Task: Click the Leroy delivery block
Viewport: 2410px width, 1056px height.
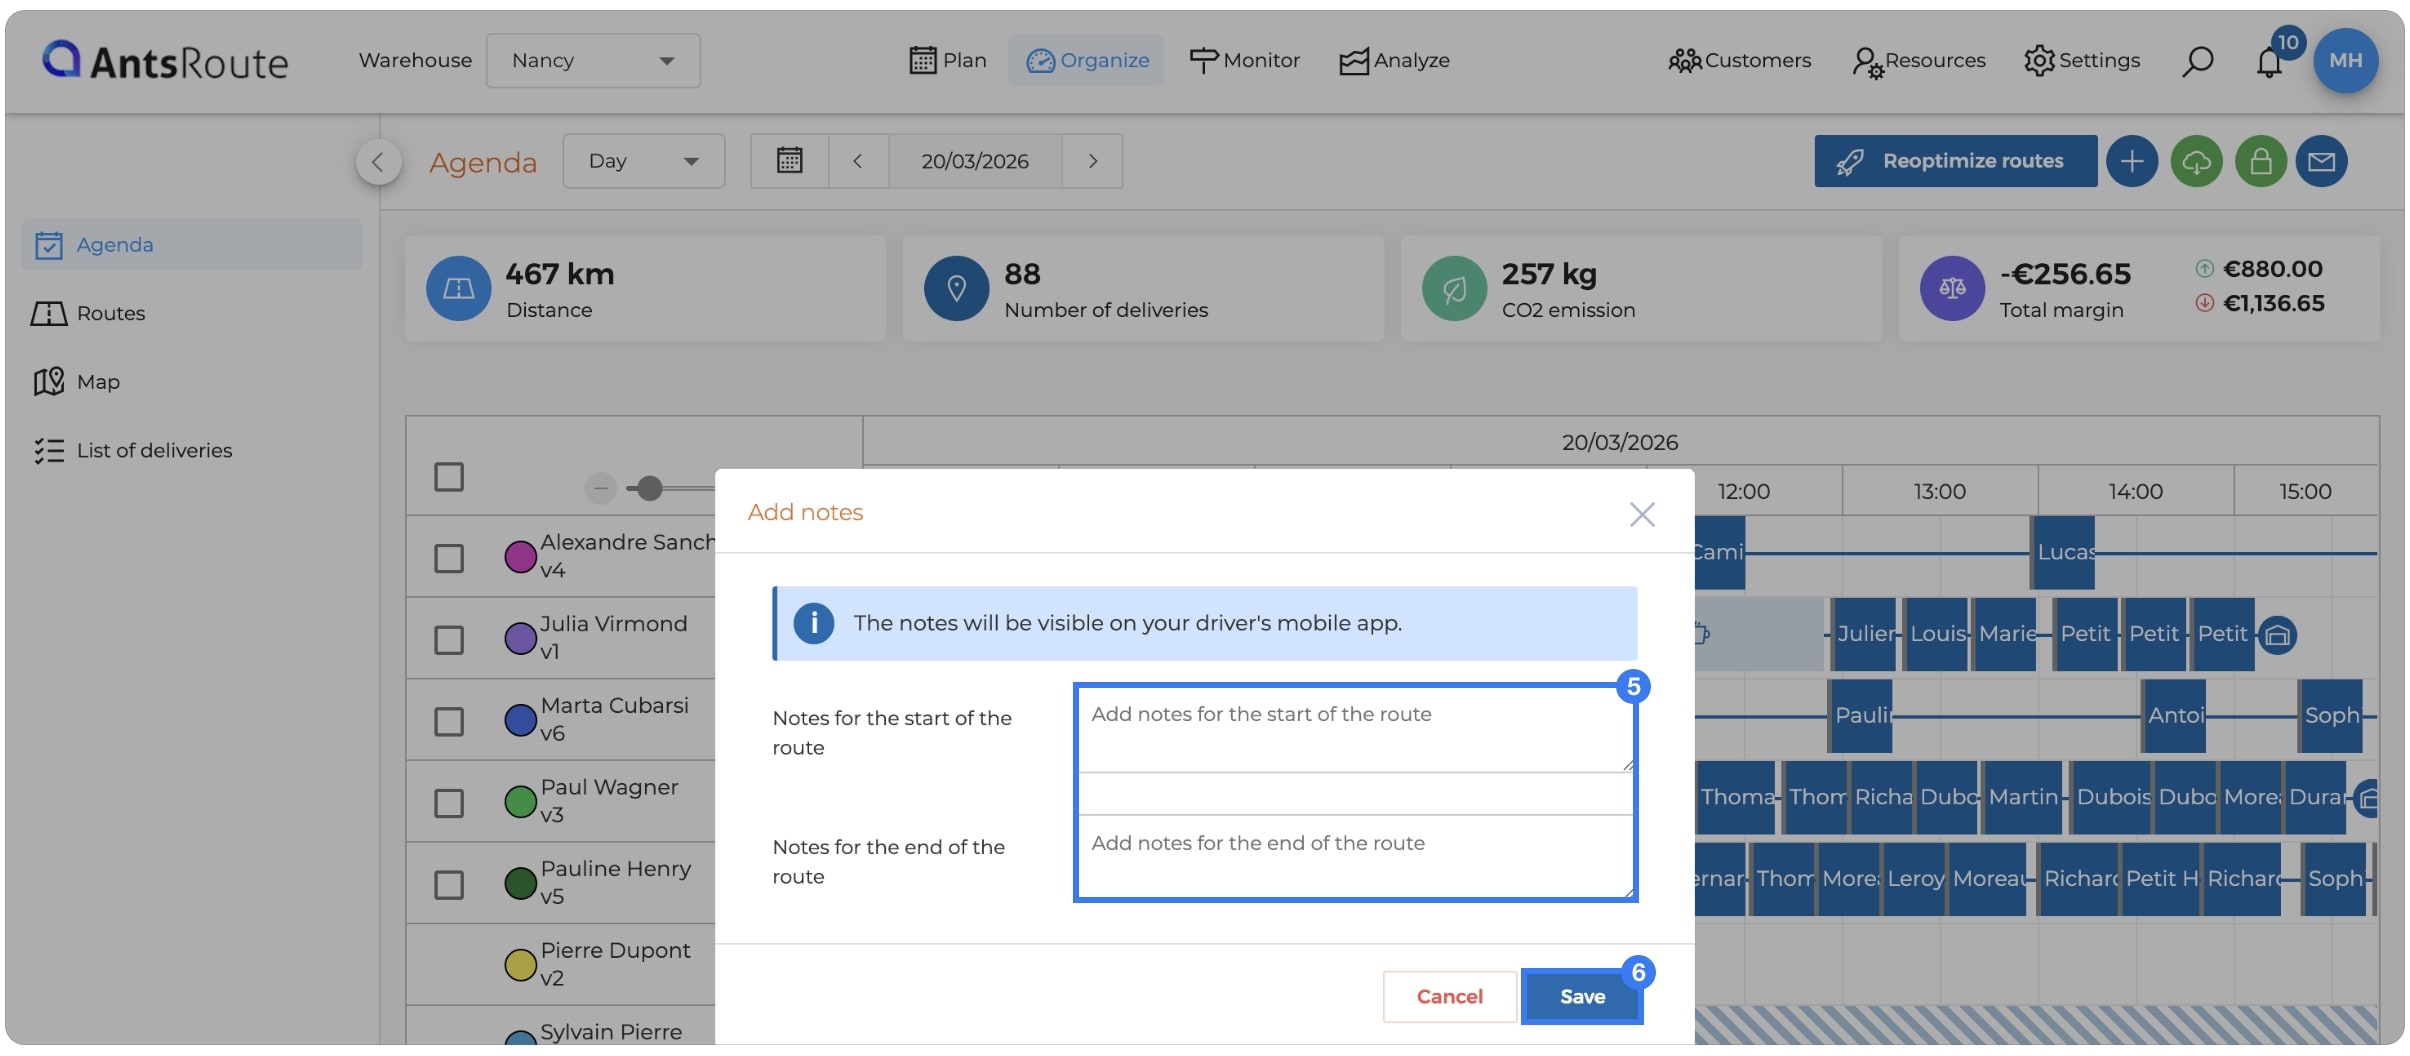Action: pos(1914,879)
